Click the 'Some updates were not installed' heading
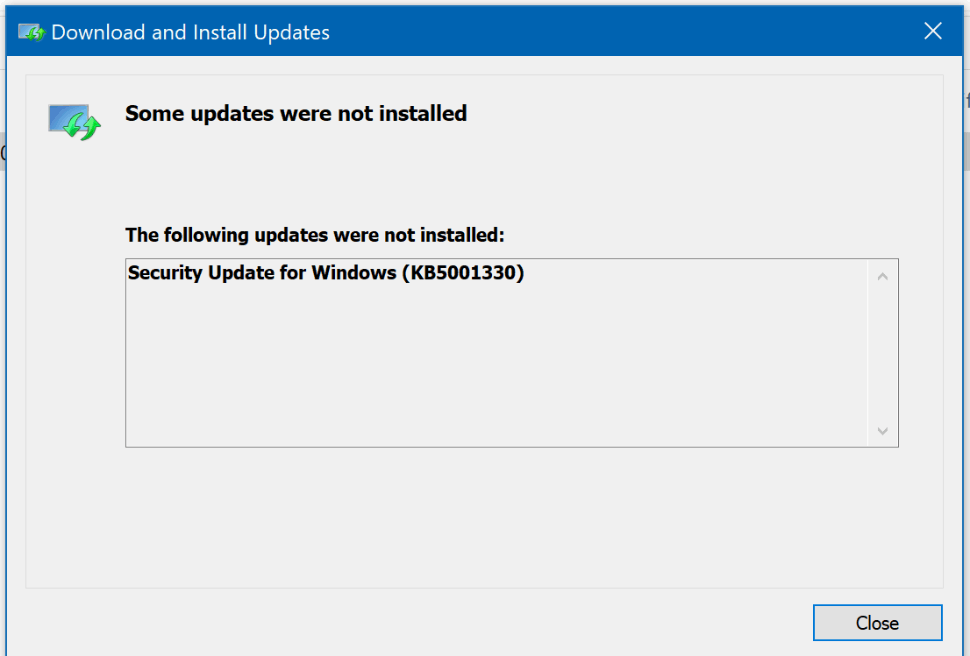 coord(296,114)
